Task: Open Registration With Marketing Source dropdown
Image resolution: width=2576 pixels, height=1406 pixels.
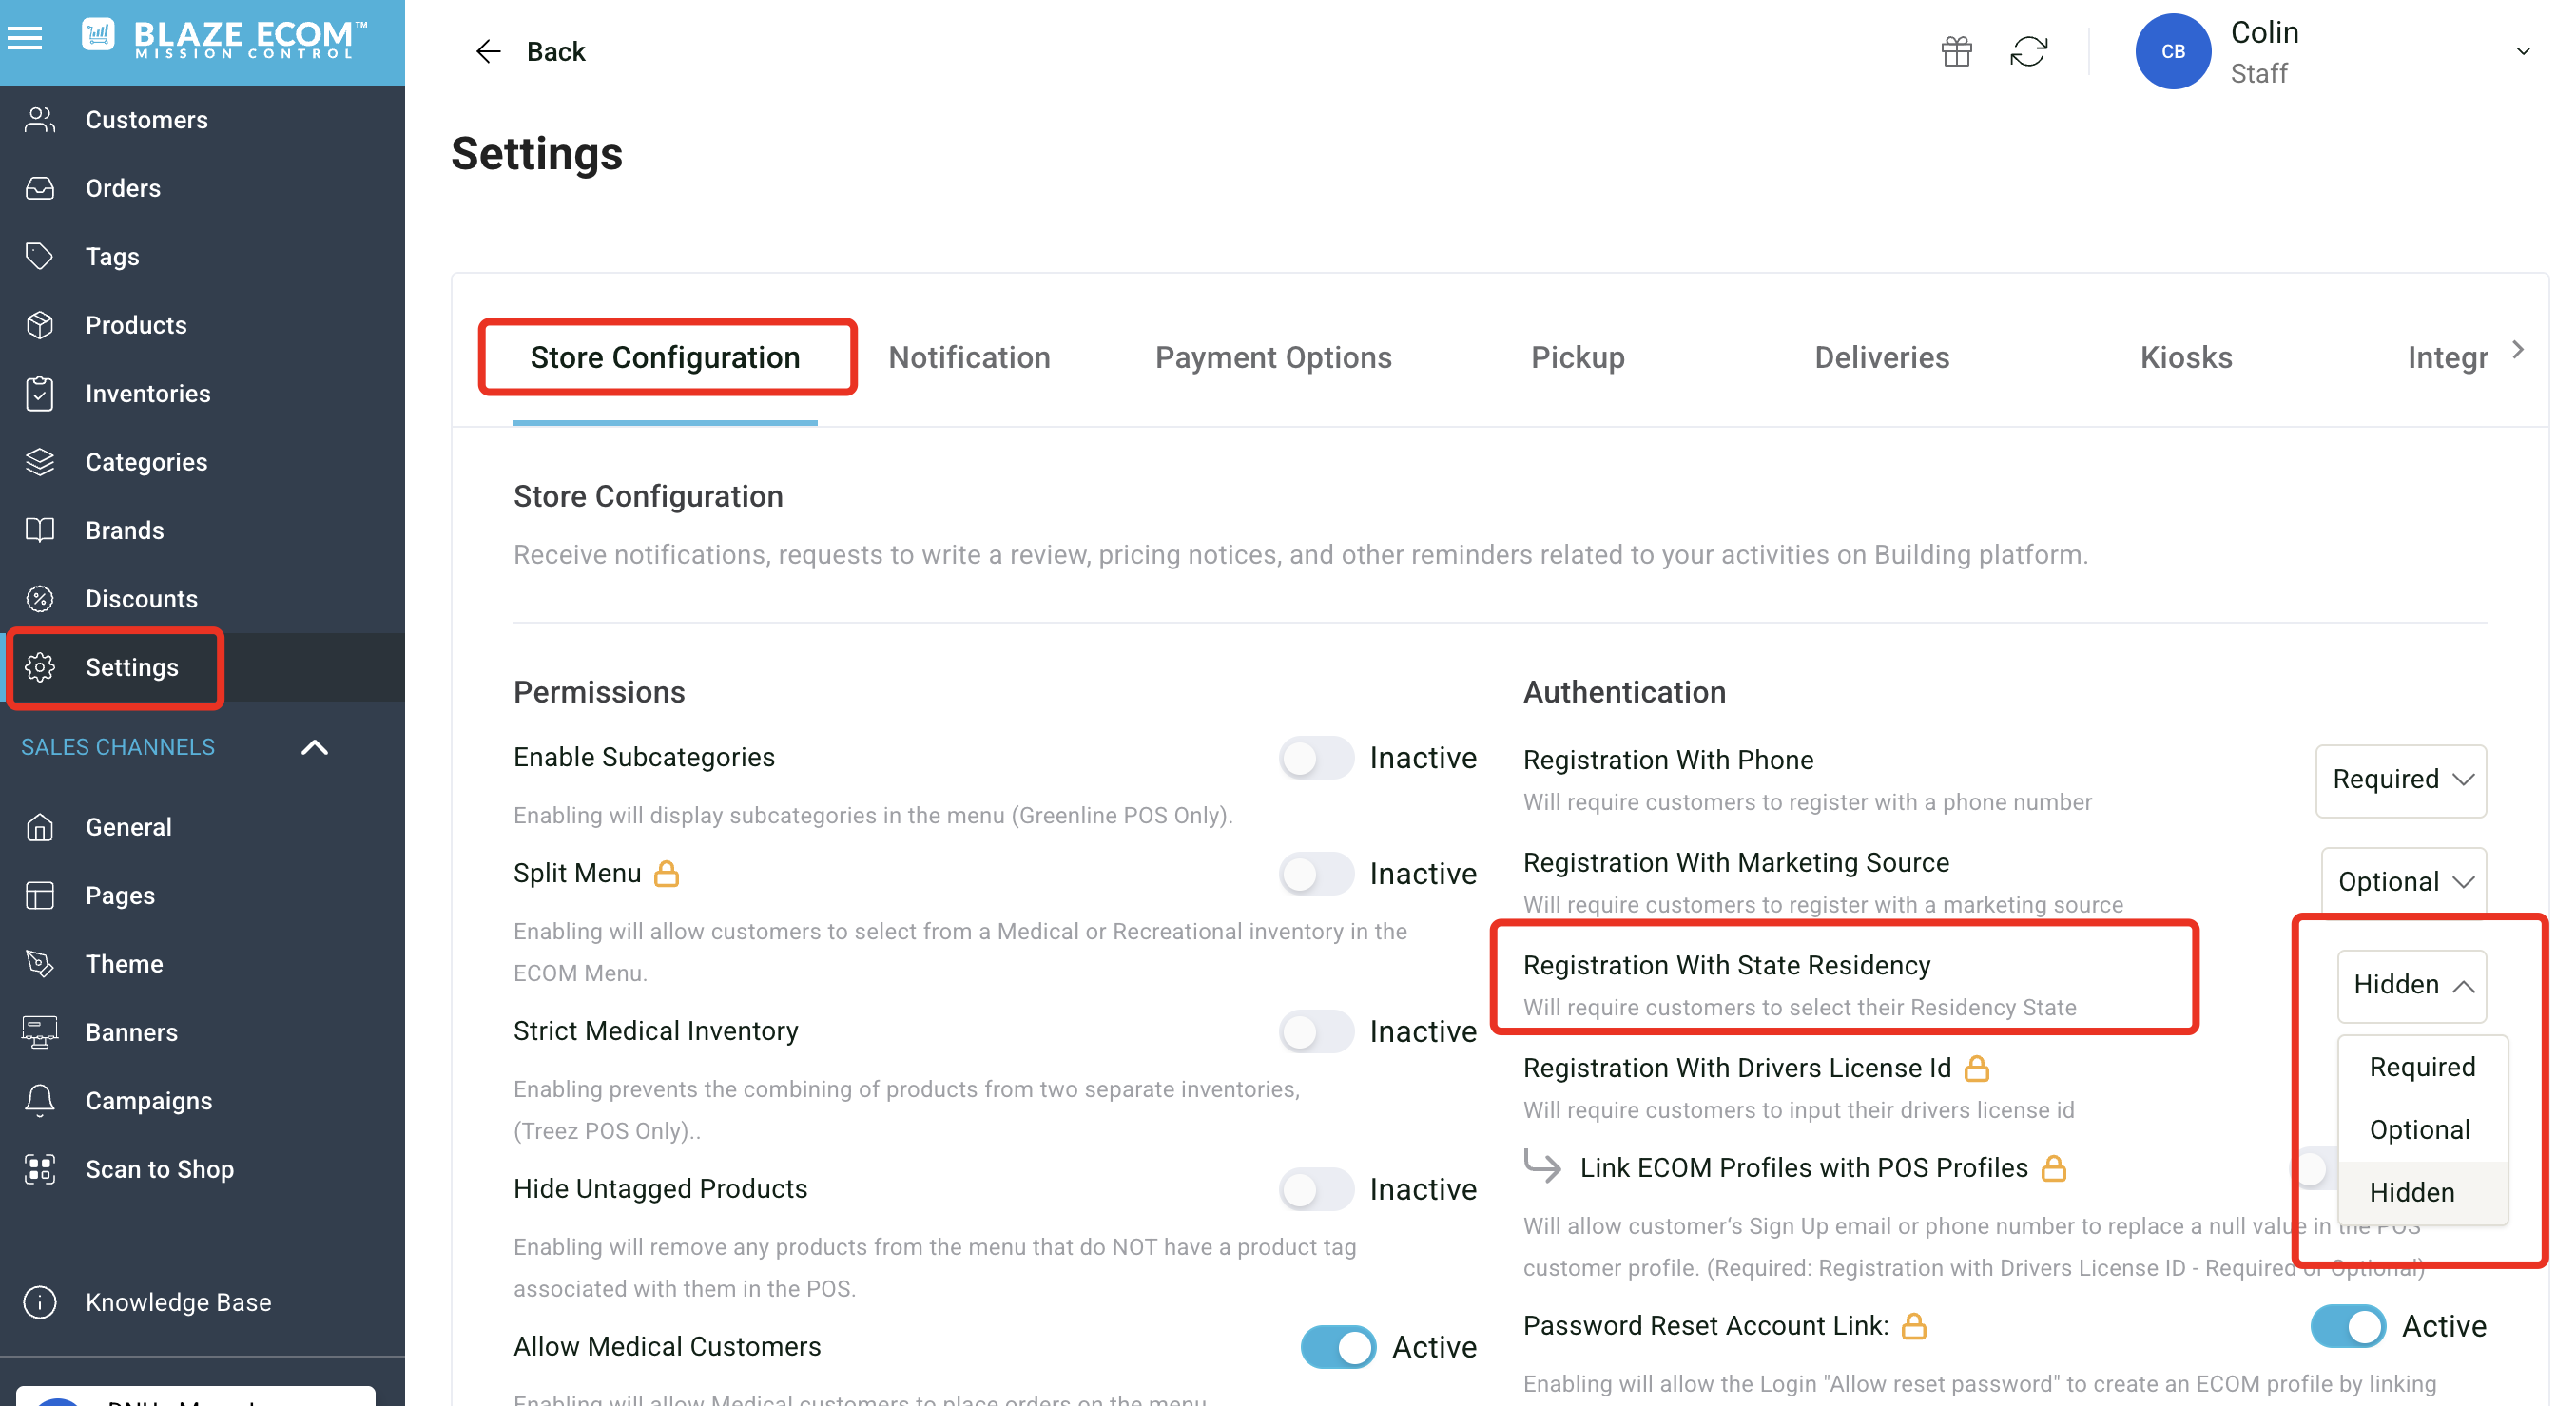Action: [x=2403, y=882]
